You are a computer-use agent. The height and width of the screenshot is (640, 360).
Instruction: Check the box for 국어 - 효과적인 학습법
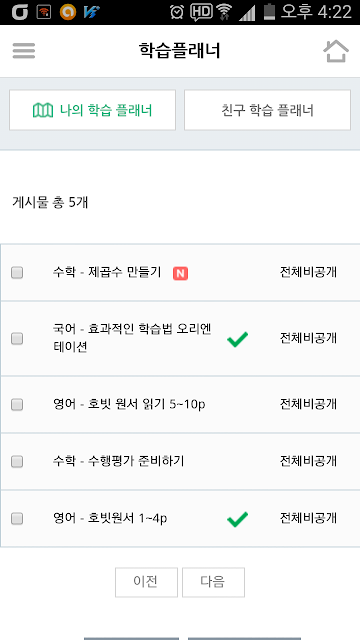point(17,339)
